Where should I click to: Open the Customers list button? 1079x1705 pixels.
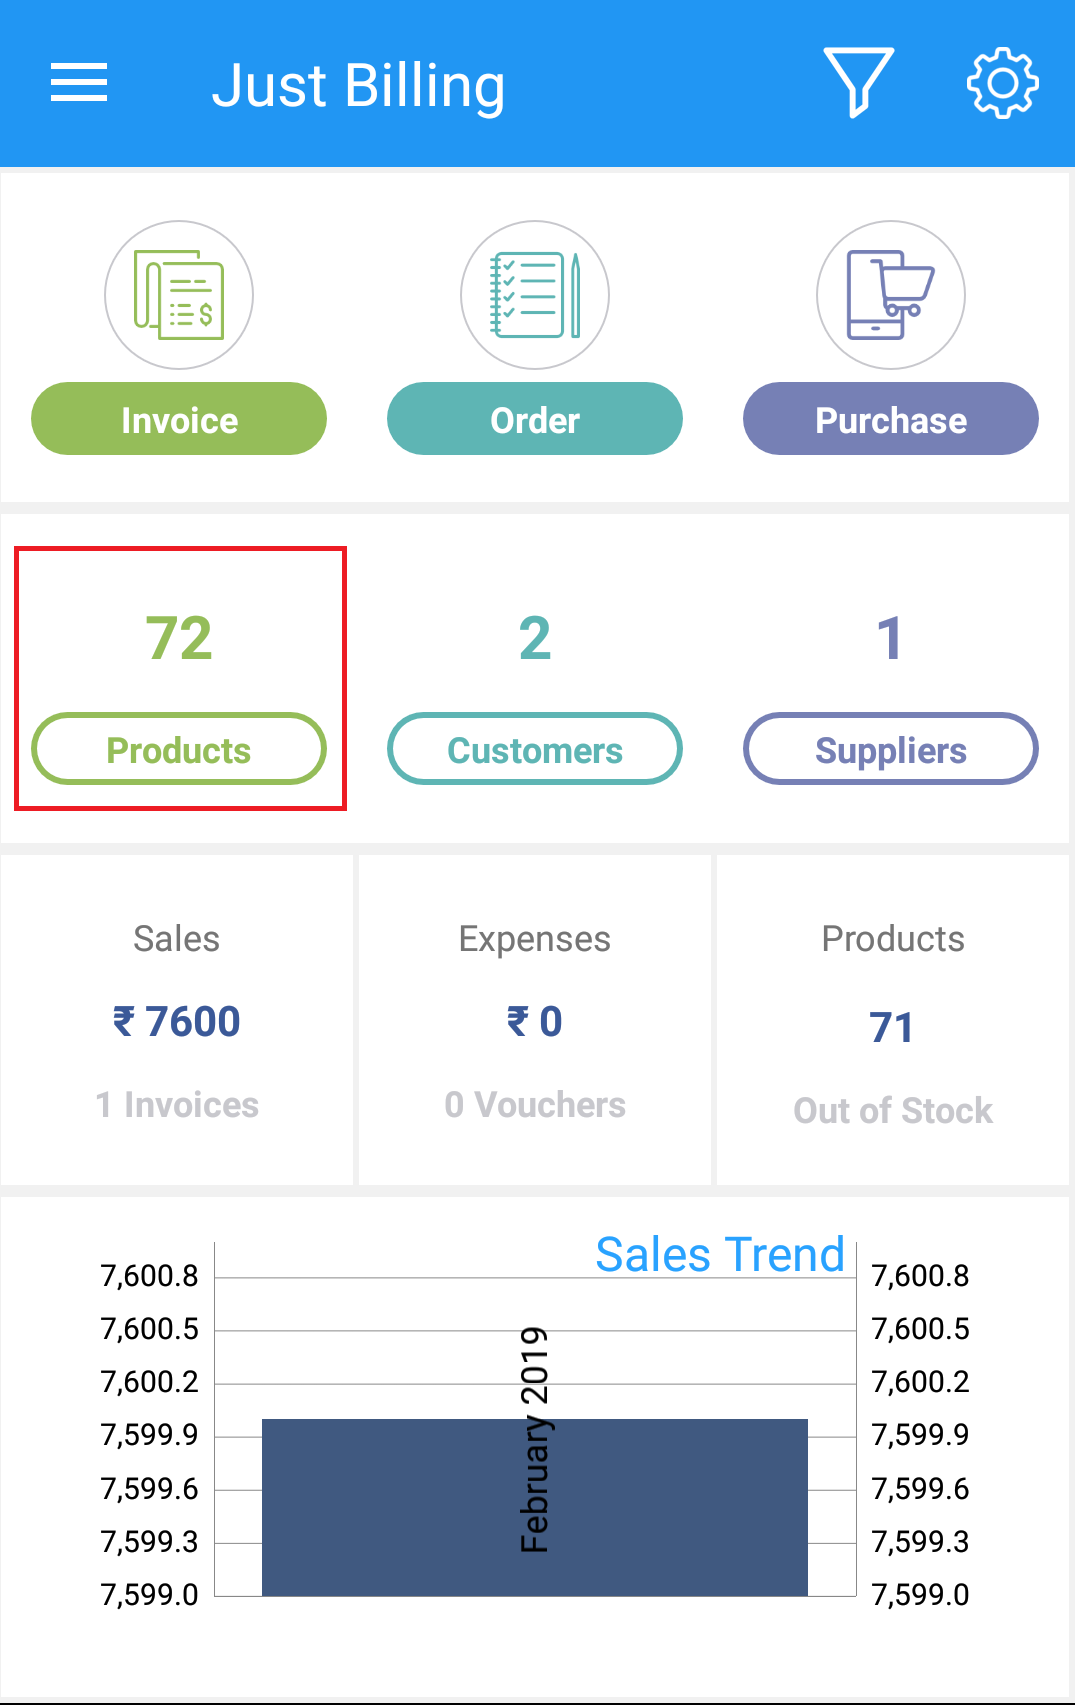pos(535,749)
